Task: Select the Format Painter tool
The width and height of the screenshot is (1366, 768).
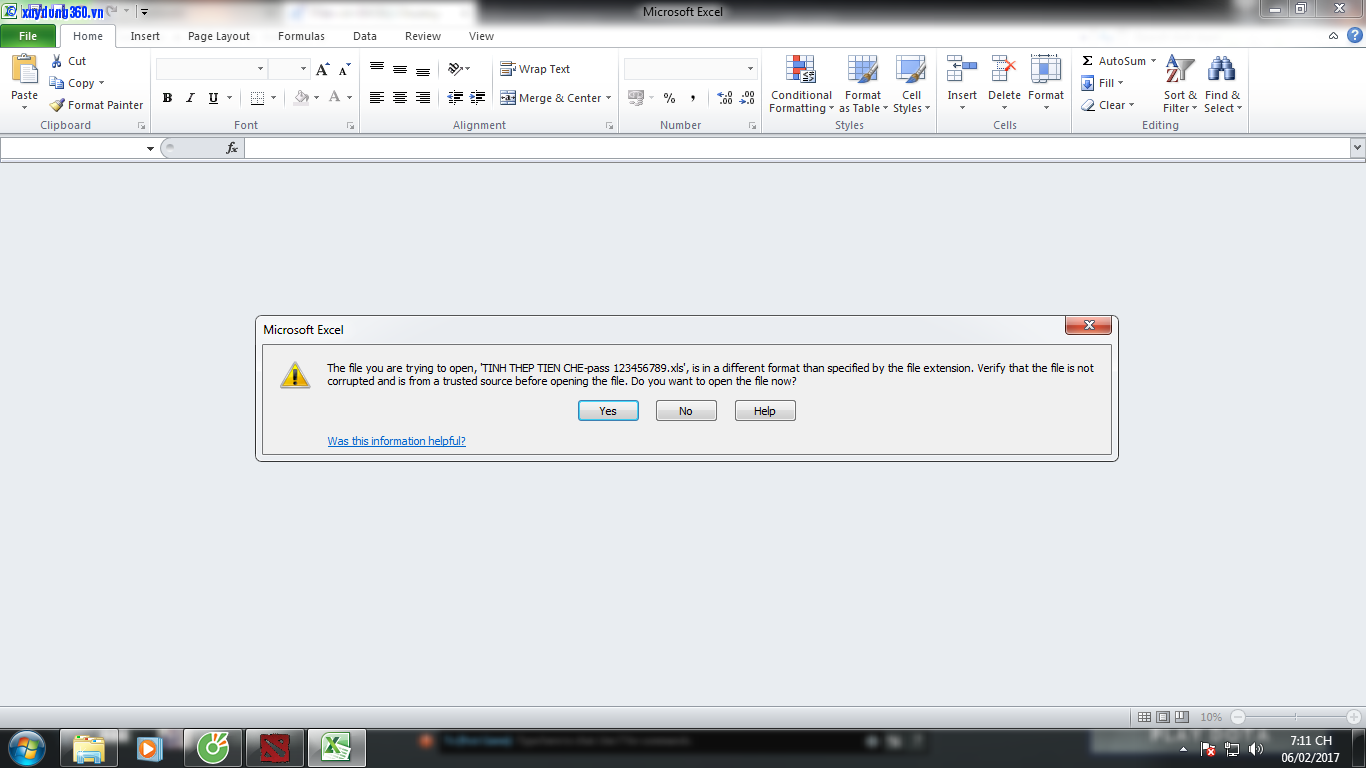Action: 97,105
